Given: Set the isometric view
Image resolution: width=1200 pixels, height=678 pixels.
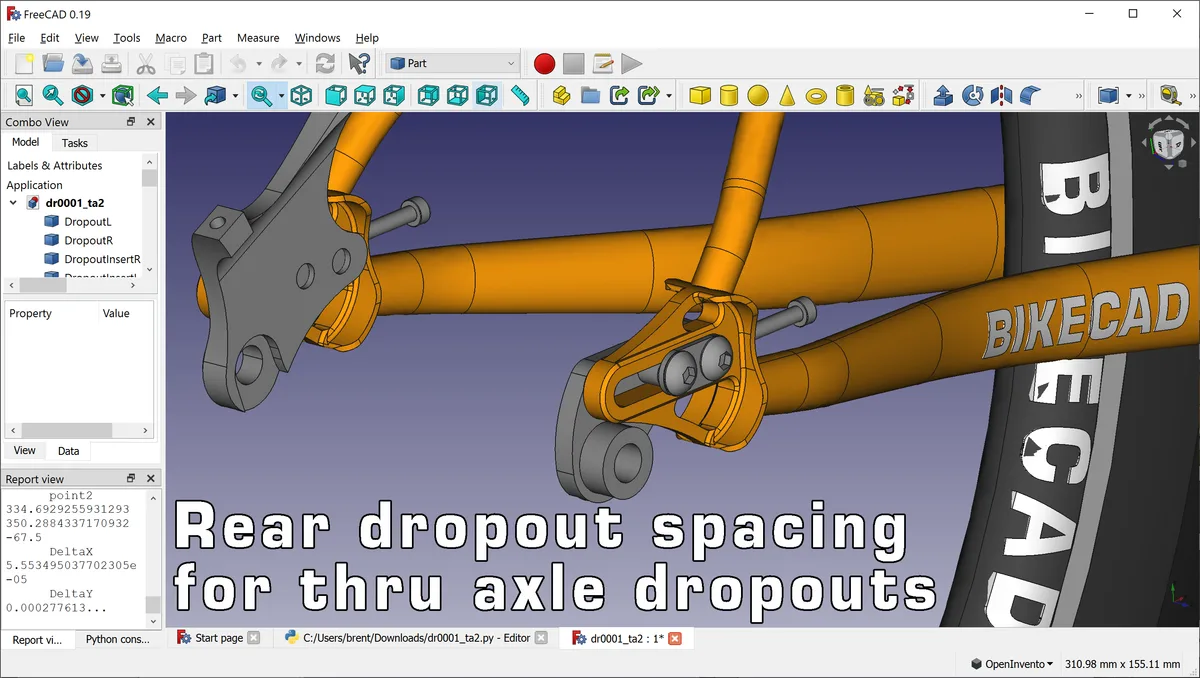Looking at the screenshot, I should tap(302, 96).
